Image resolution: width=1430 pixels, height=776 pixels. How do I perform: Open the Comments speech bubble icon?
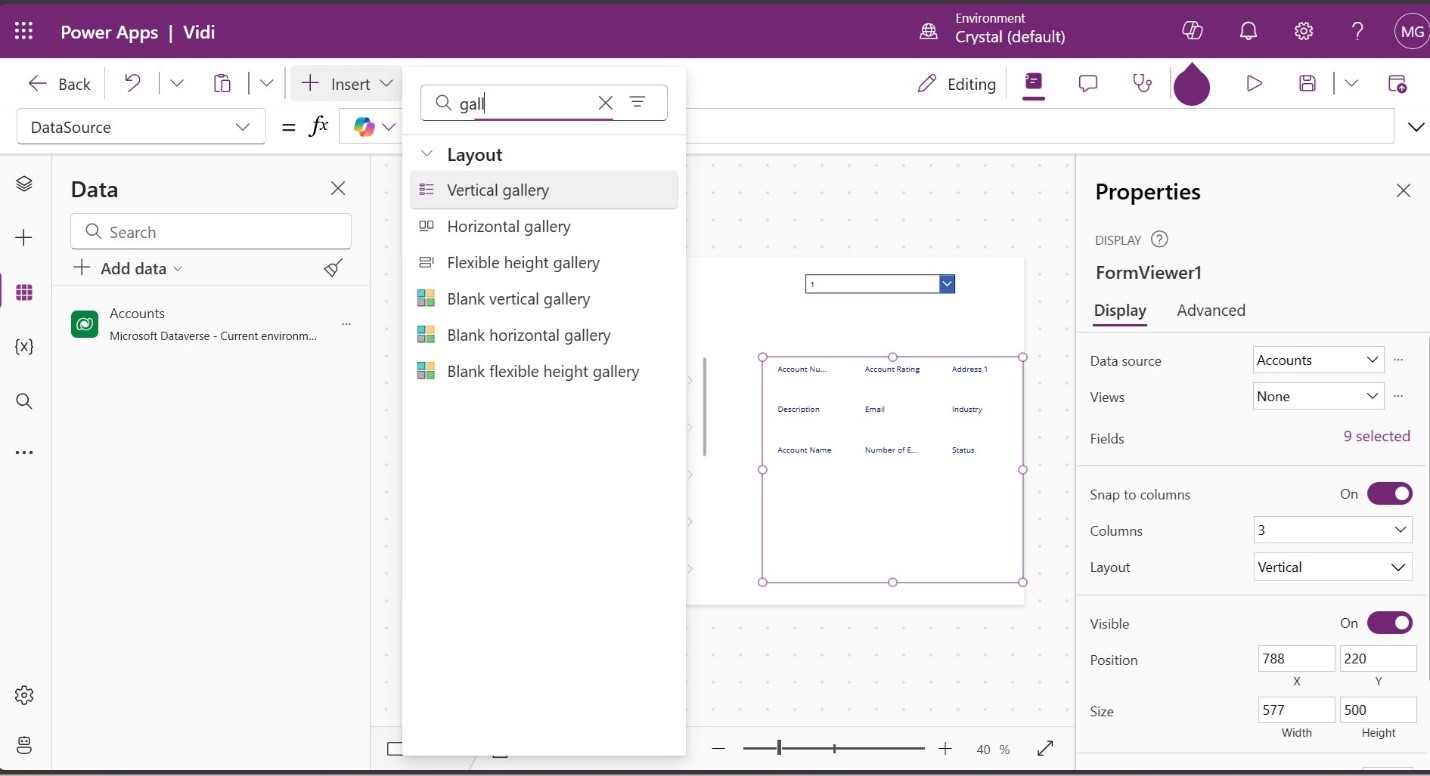[x=1088, y=84]
